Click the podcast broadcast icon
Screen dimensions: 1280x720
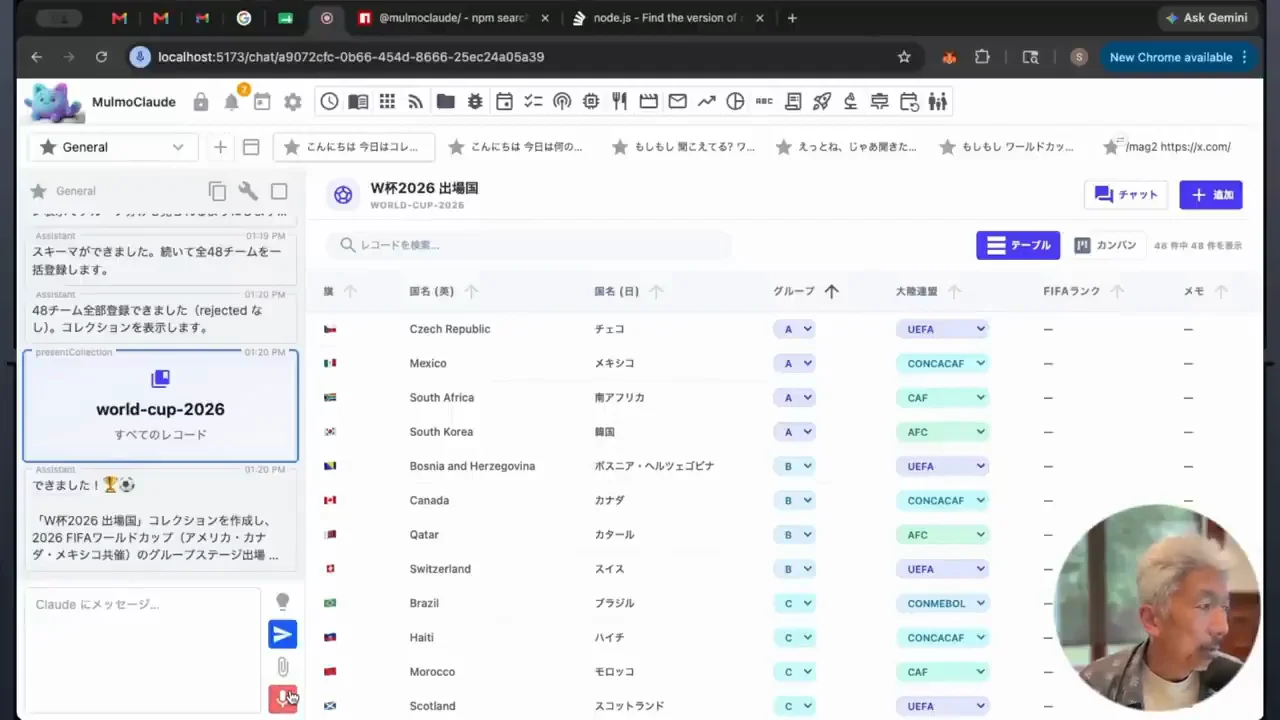coord(562,101)
